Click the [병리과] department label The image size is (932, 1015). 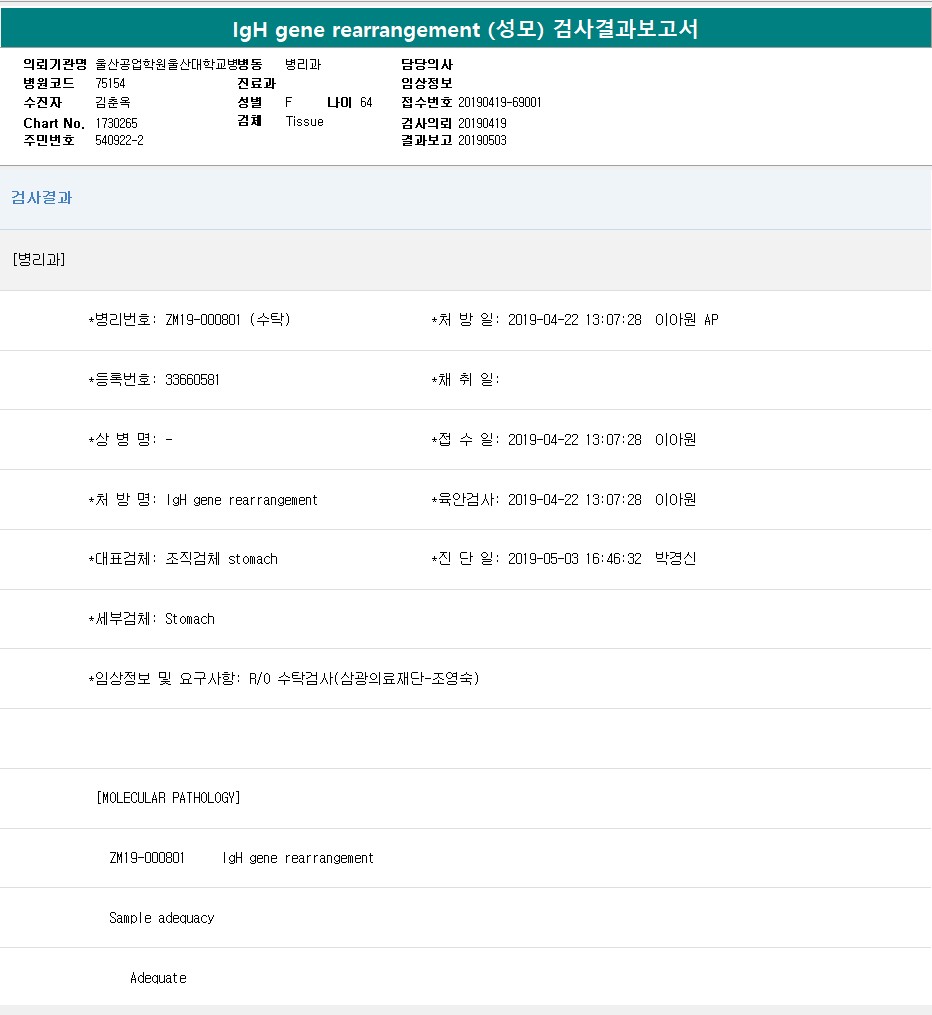click(39, 260)
